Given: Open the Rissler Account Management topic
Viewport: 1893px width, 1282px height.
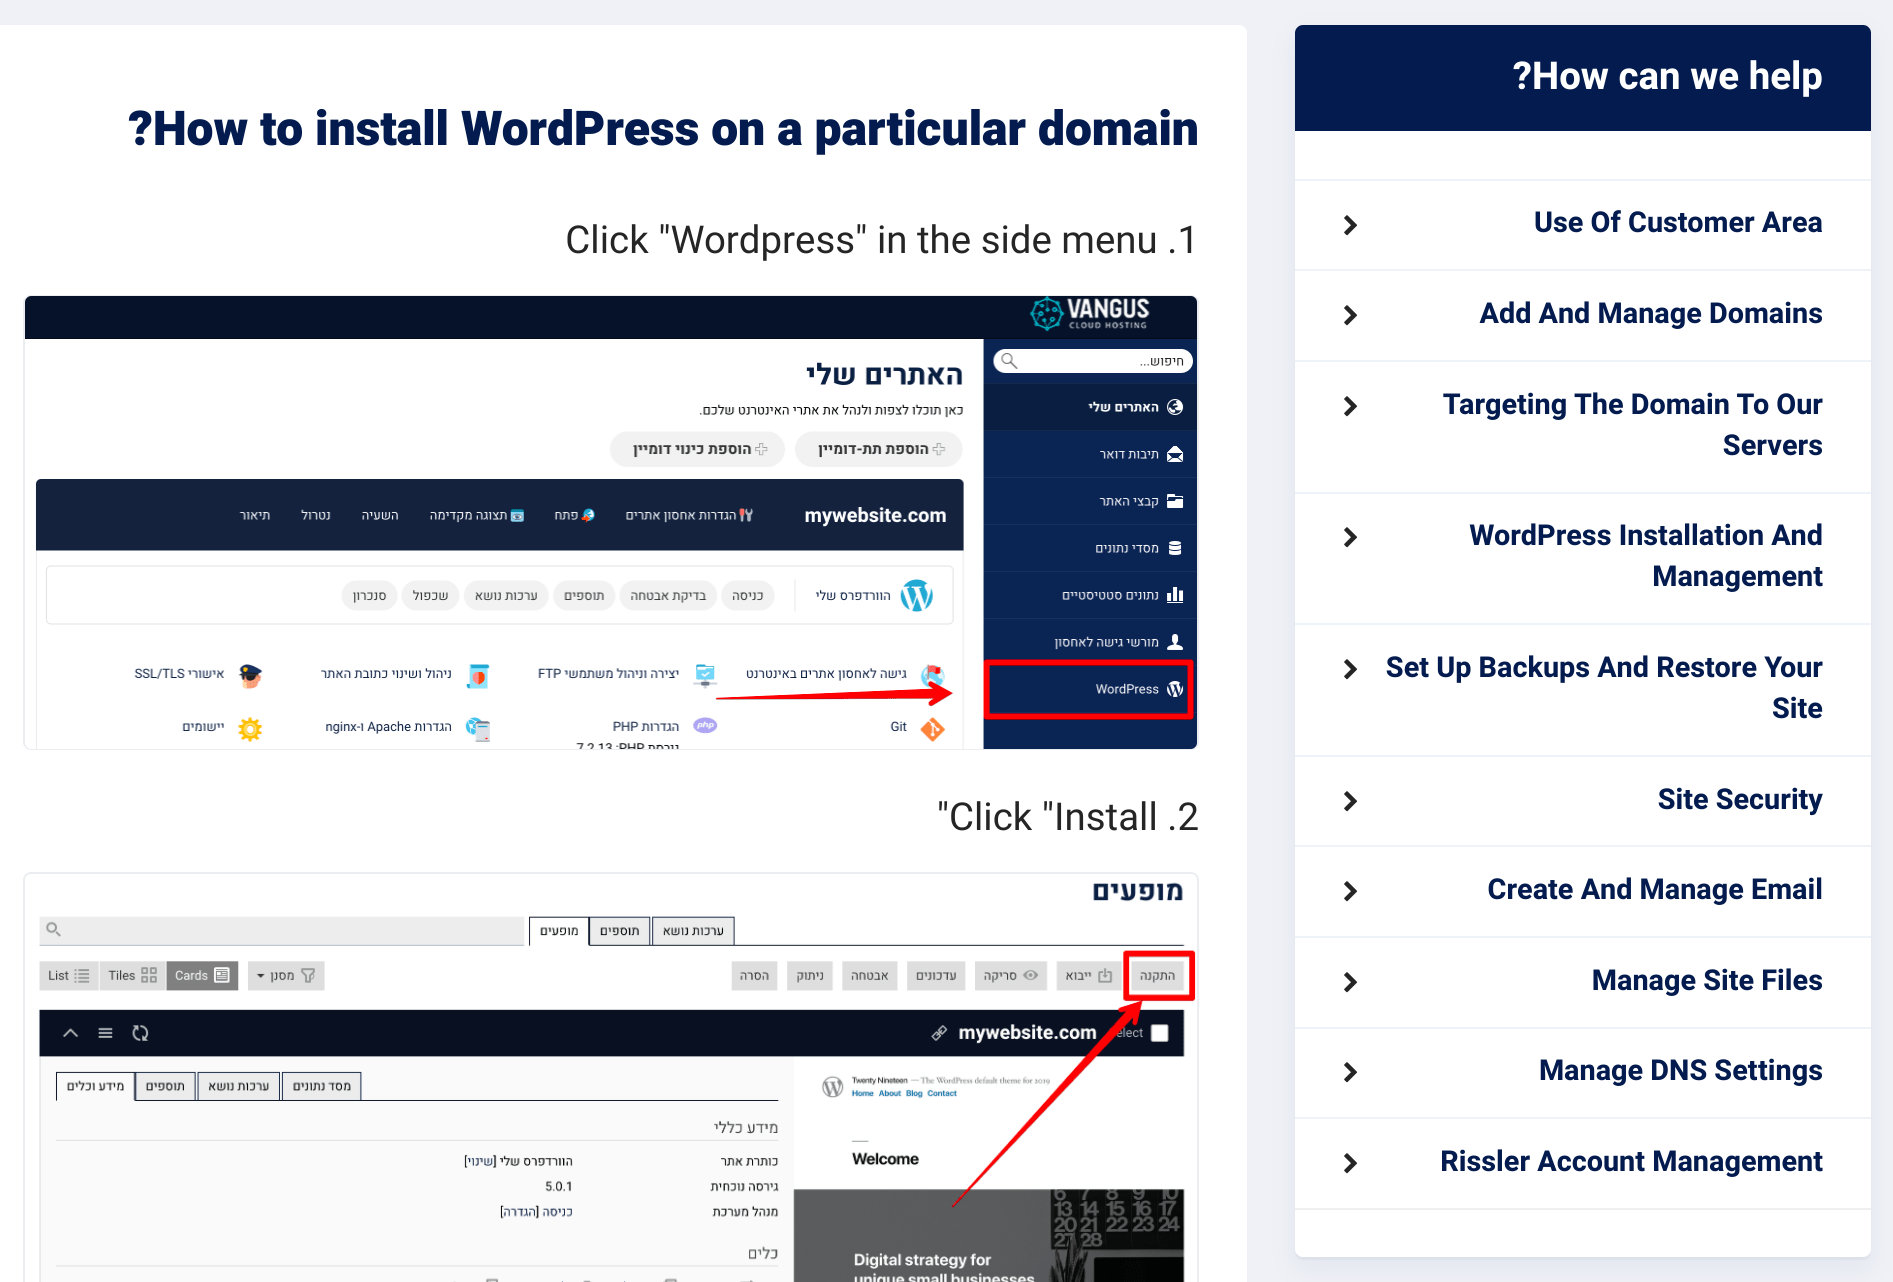Looking at the screenshot, I should [x=1630, y=1161].
